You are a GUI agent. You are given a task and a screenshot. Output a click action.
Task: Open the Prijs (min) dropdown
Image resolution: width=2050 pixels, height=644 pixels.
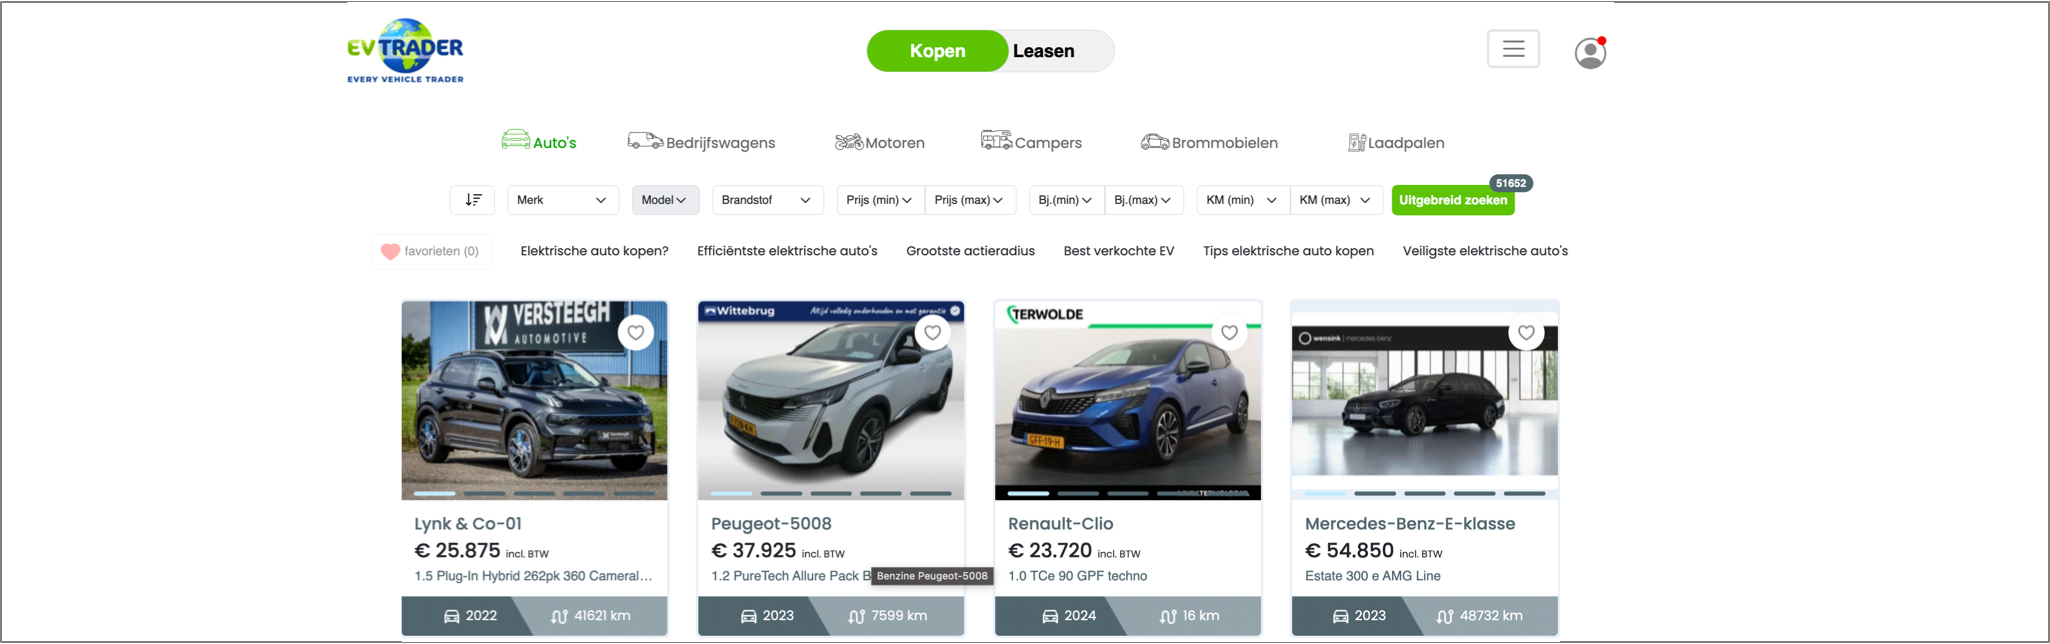click(880, 200)
